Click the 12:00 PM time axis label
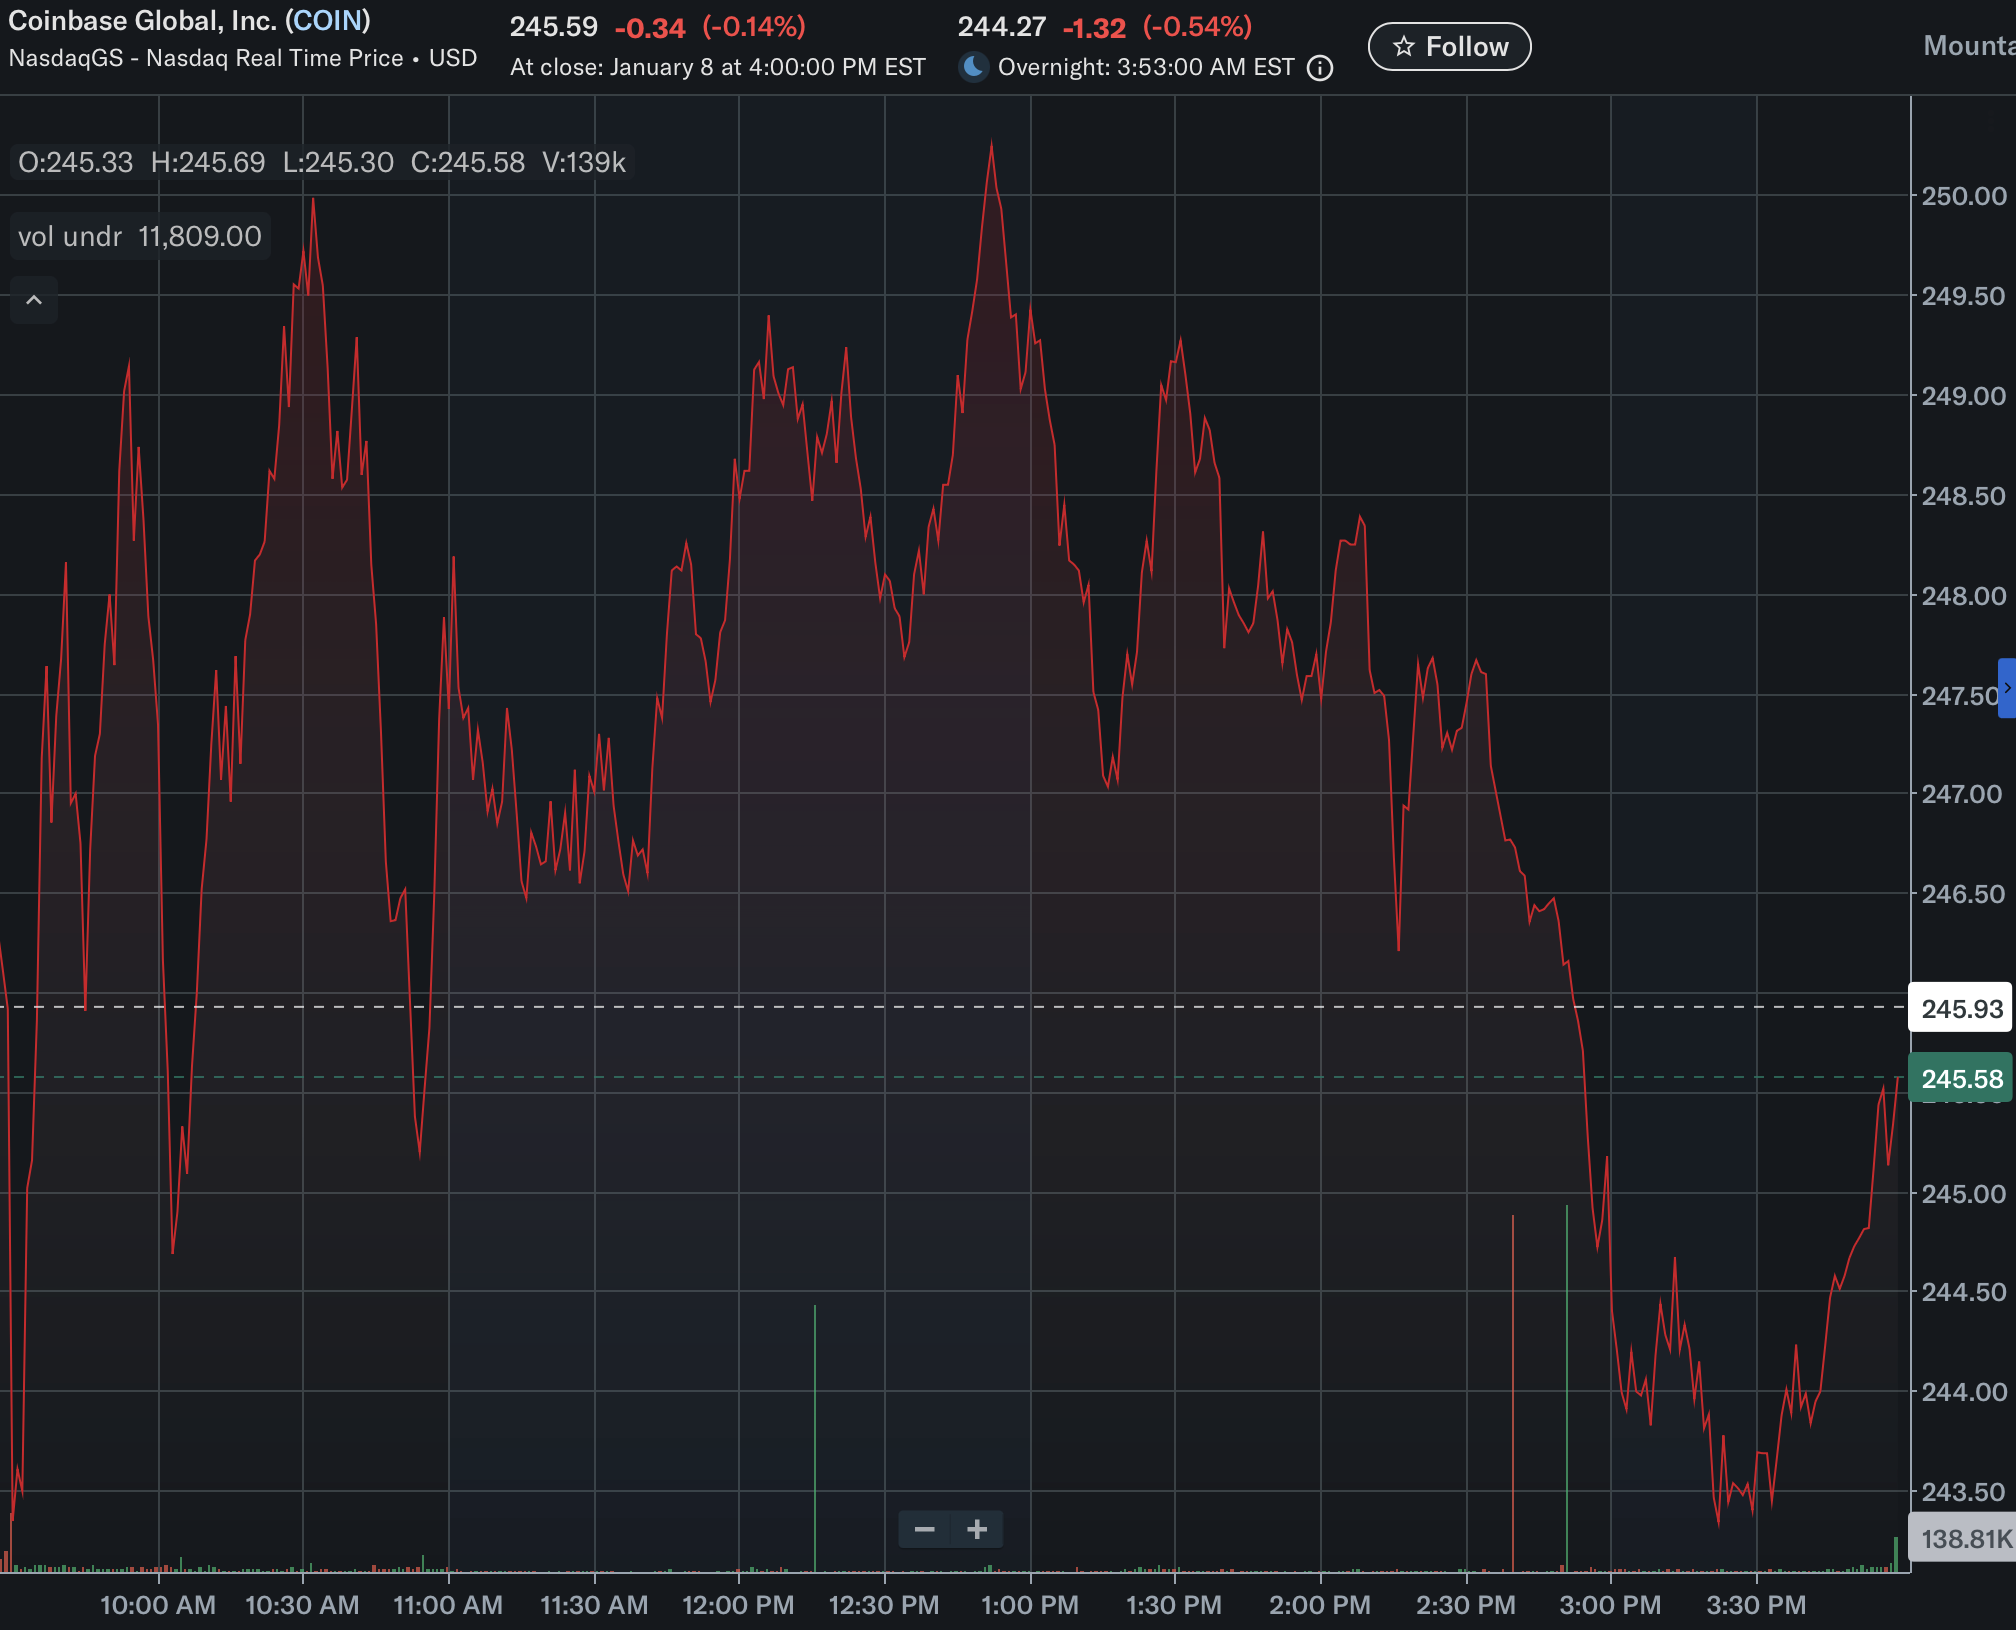The height and width of the screenshot is (1630, 2016). (738, 1605)
